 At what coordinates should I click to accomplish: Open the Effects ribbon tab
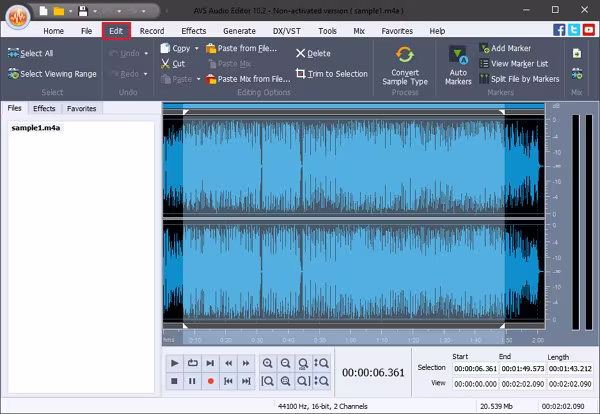pyautogui.click(x=193, y=31)
